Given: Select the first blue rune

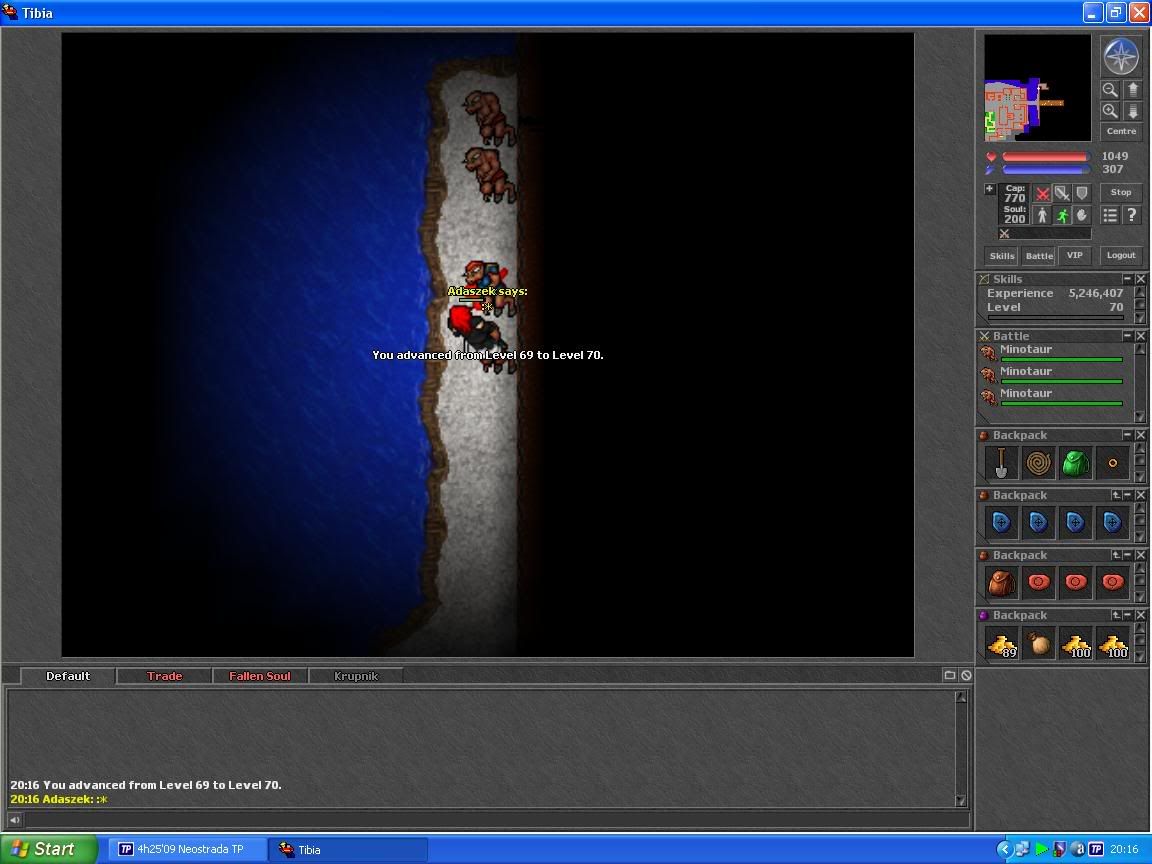Looking at the screenshot, I should coord(1001,523).
